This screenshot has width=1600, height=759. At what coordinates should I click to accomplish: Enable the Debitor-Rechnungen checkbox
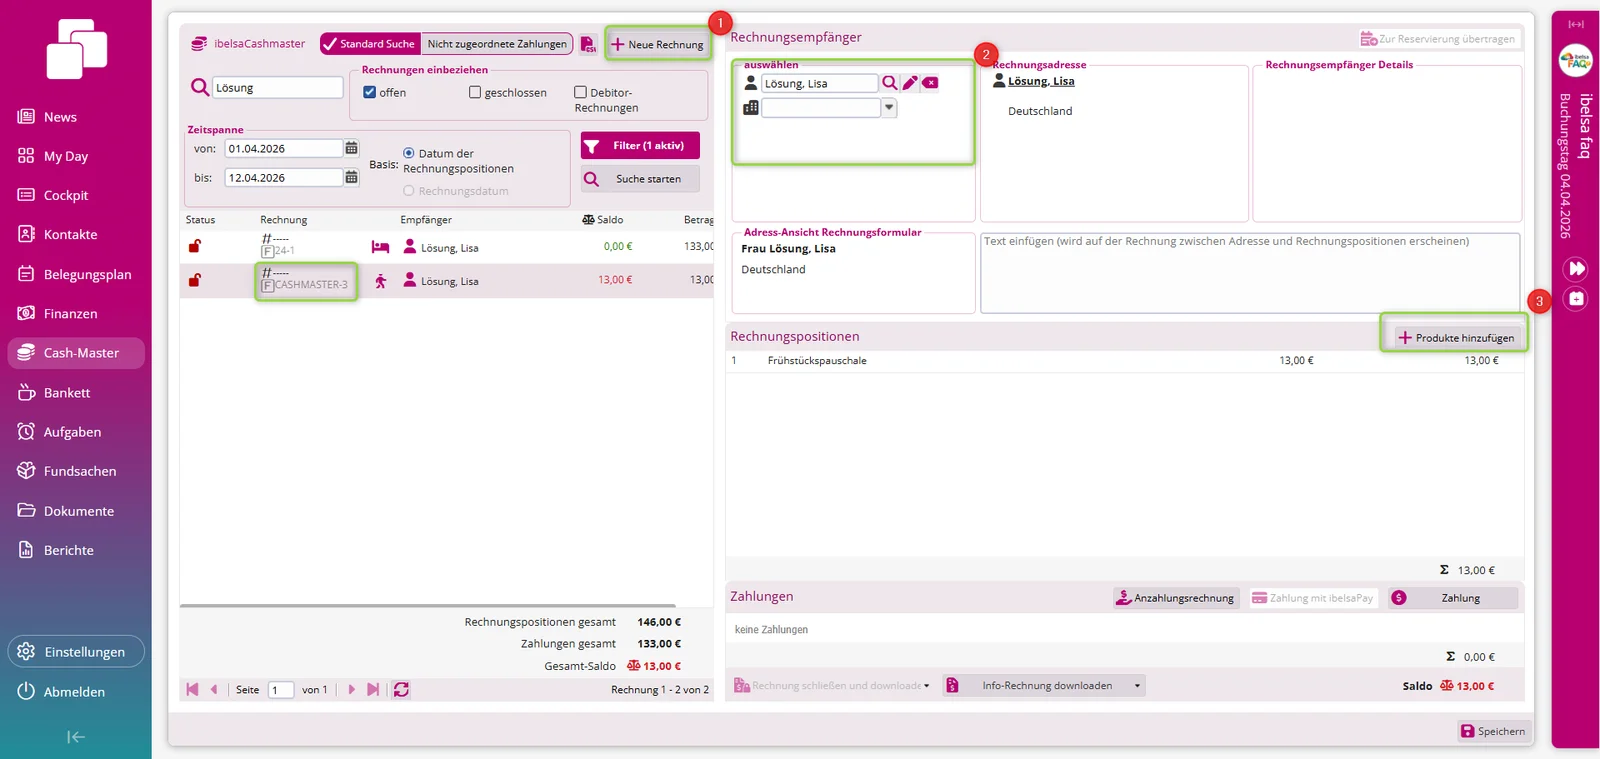click(580, 92)
